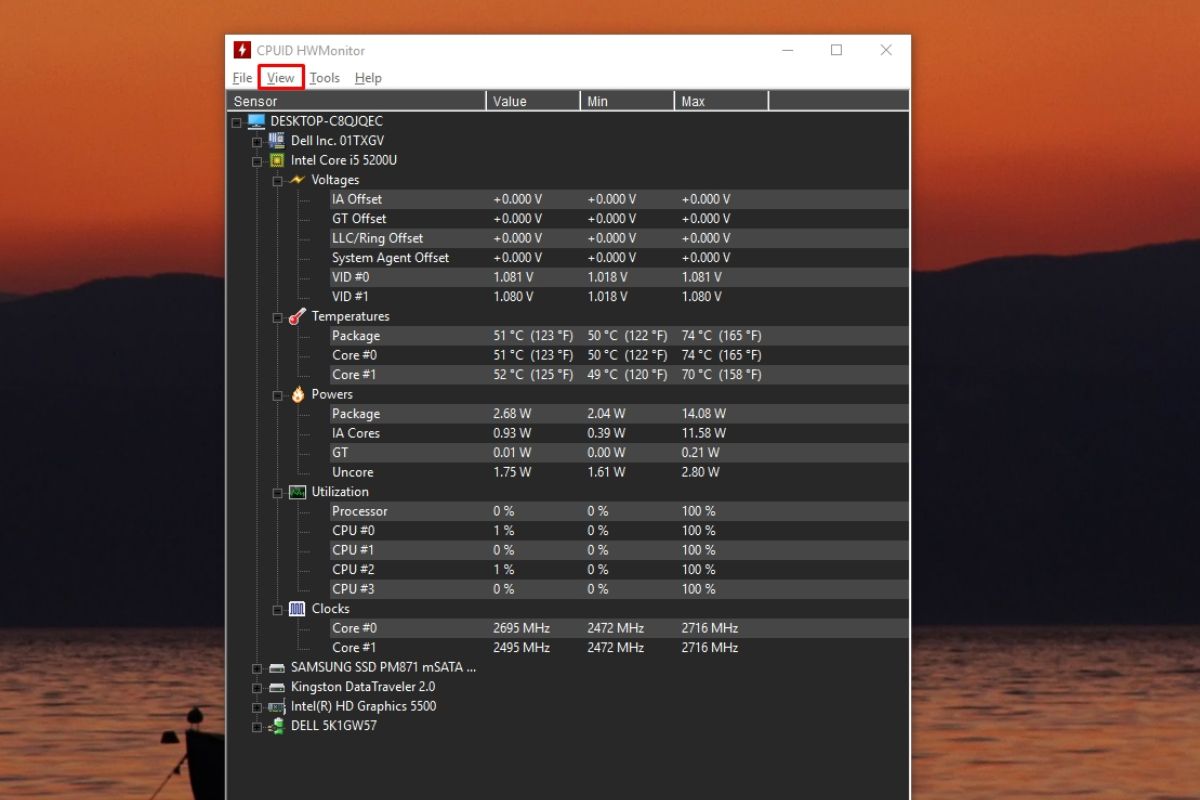Select the IA Cores power row

coord(619,433)
